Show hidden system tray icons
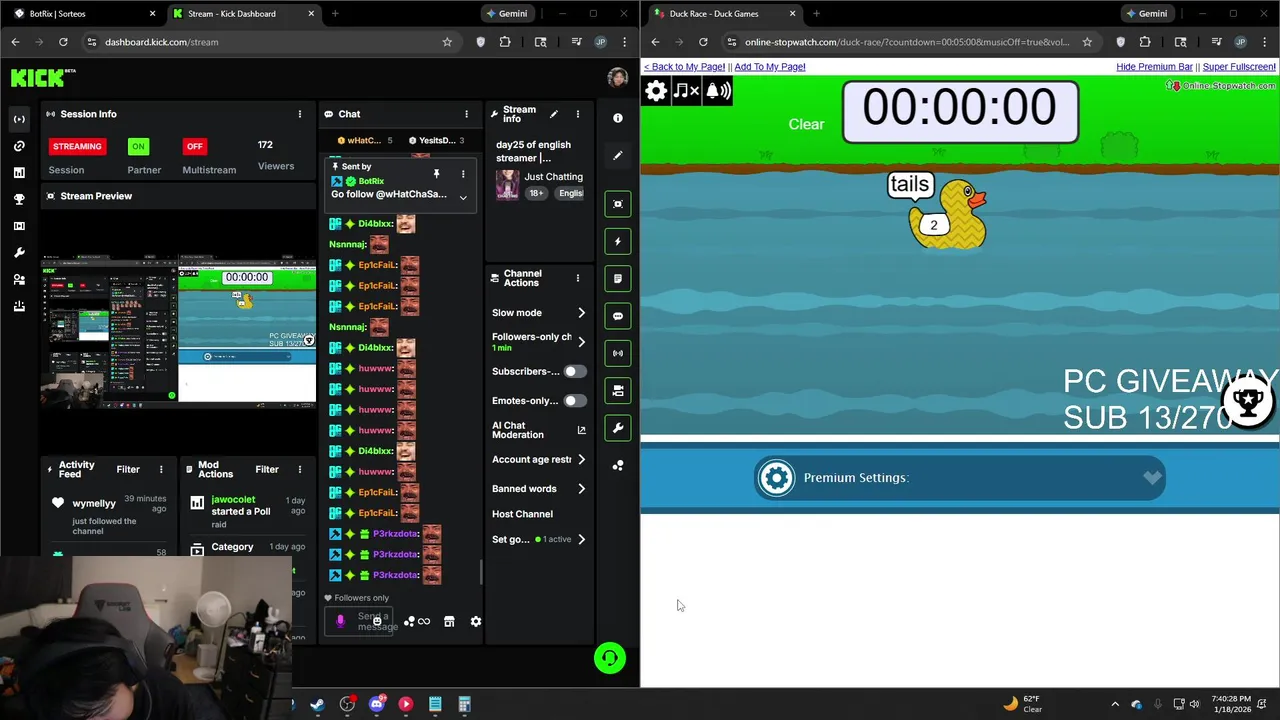This screenshot has width=1280, height=720. (1115, 704)
